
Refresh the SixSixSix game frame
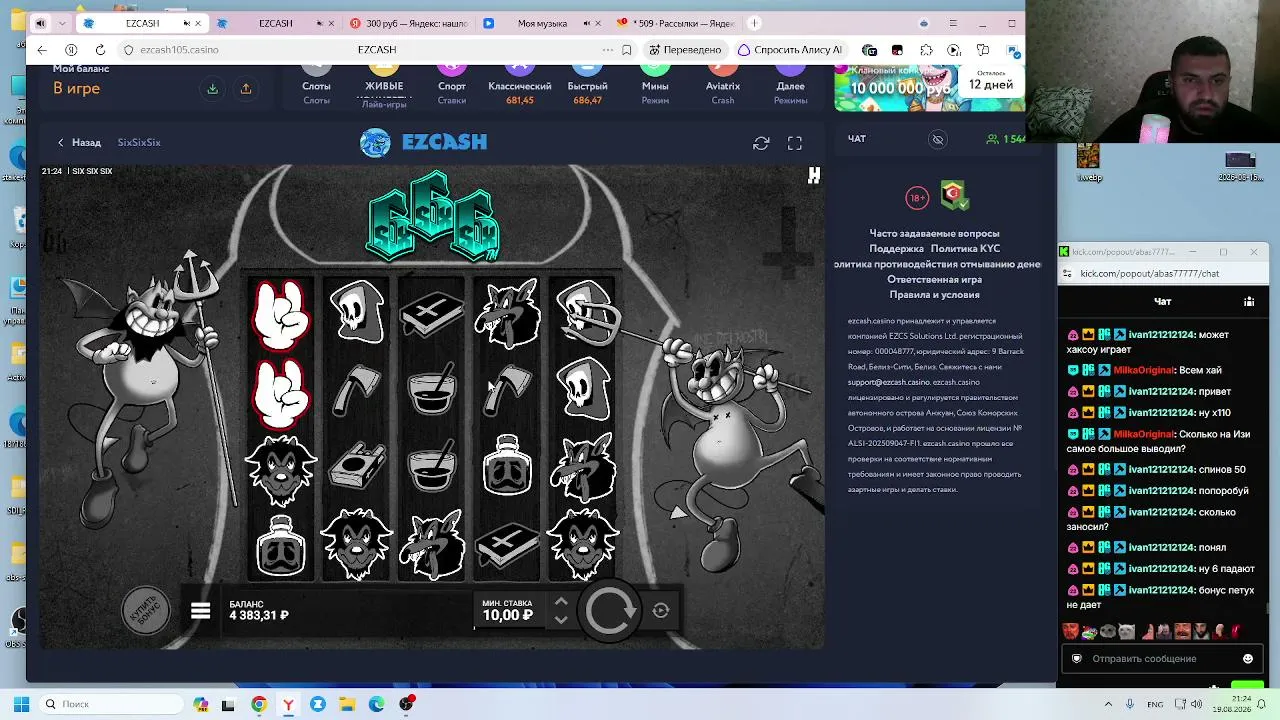click(761, 143)
